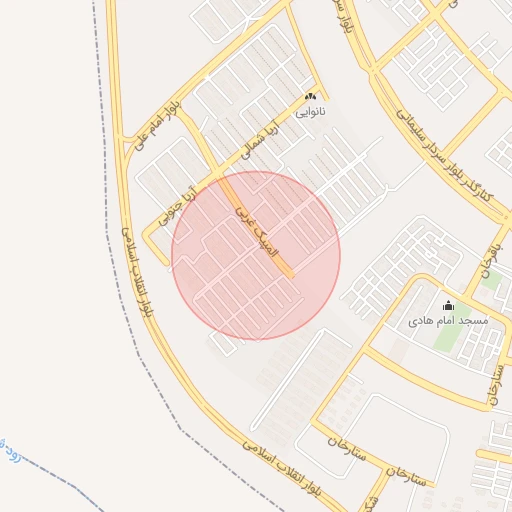Screen dimensions: 512x512
Task: Open the مسجد امام هادی label
Action: coord(448,321)
